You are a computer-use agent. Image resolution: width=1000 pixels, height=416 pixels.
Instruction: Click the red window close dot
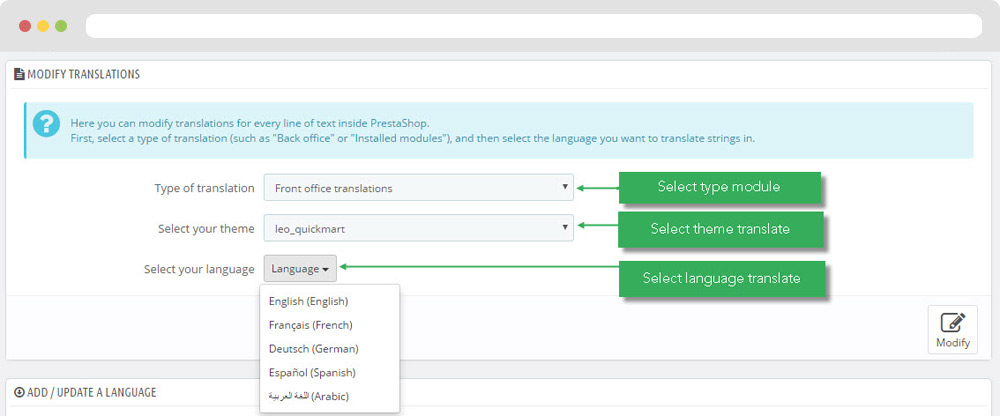[x=25, y=26]
